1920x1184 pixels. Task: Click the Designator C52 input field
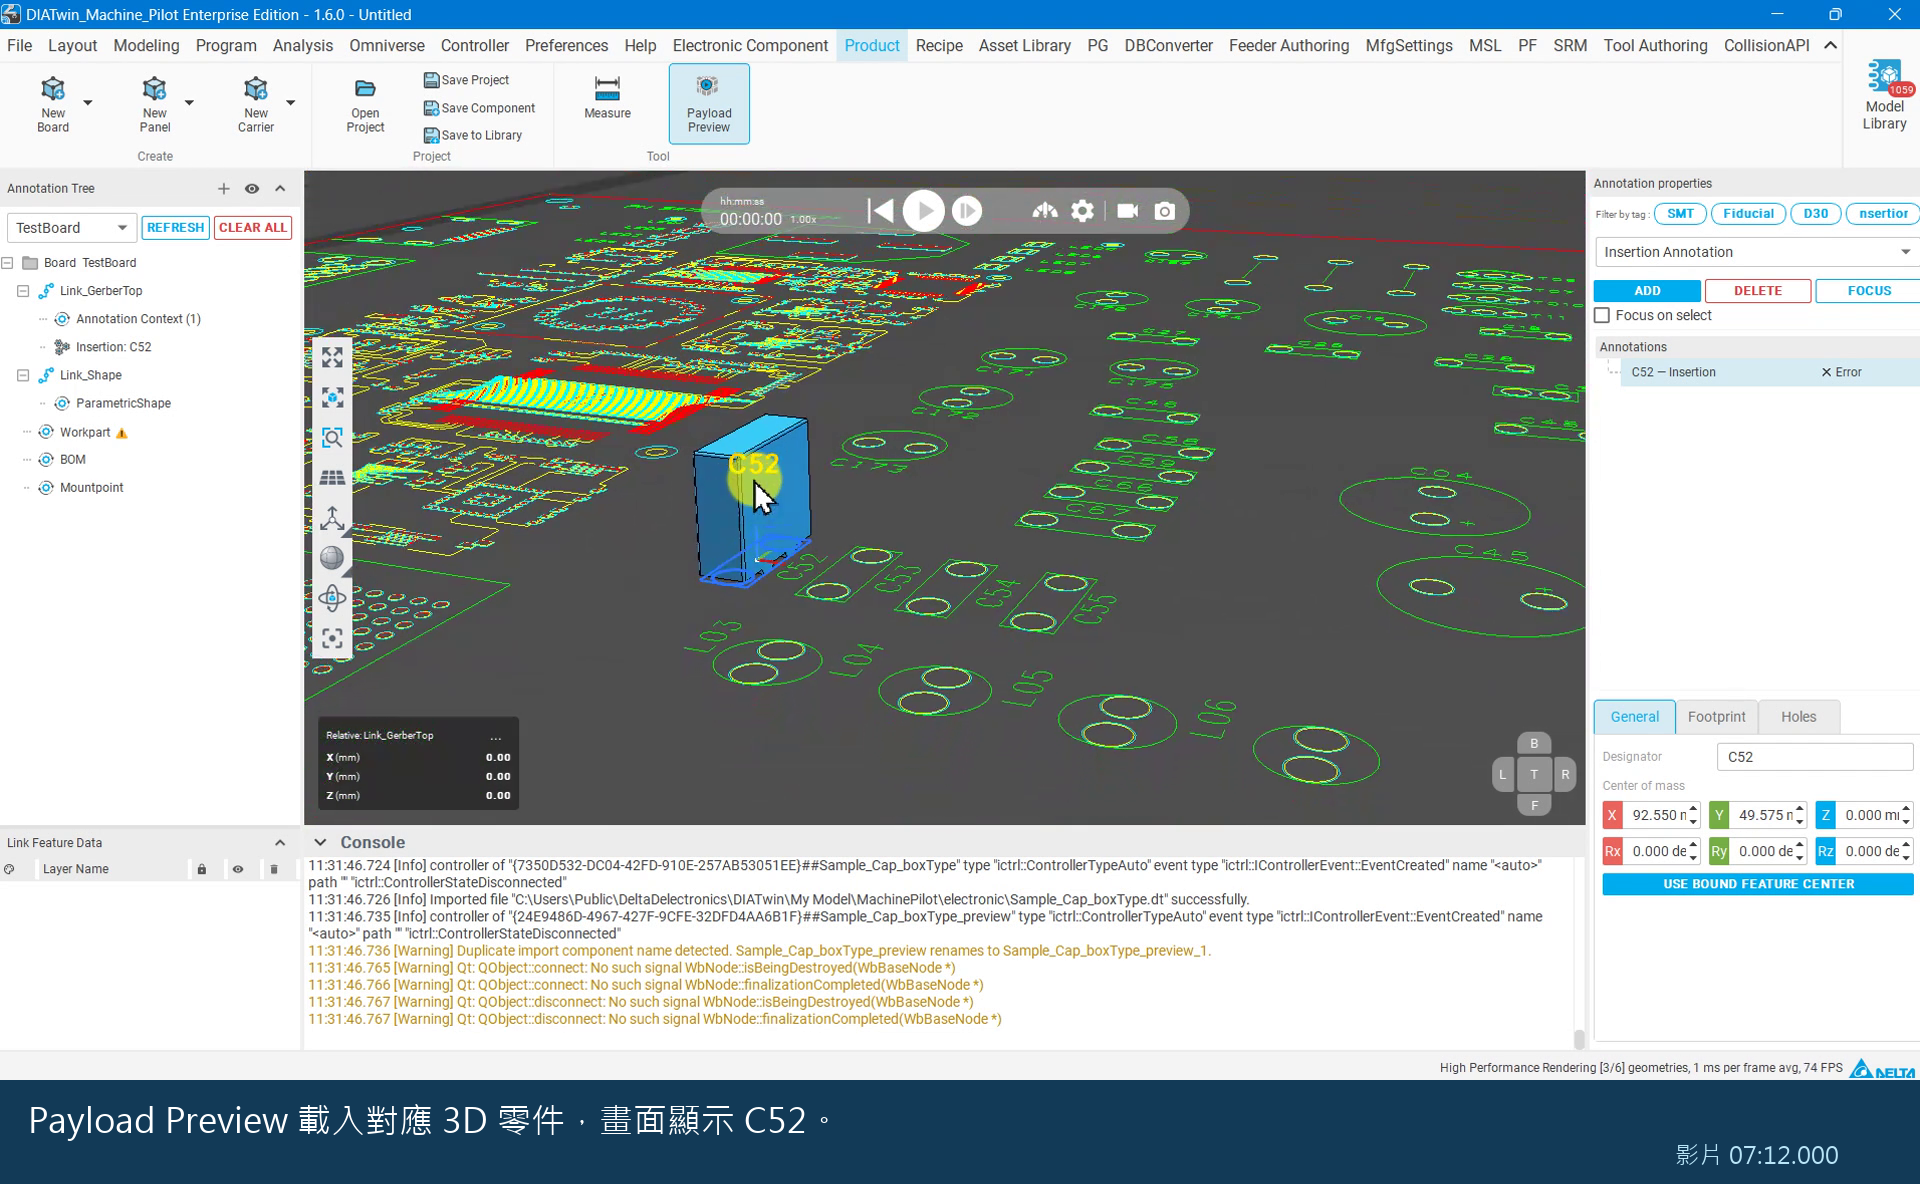[1815, 757]
